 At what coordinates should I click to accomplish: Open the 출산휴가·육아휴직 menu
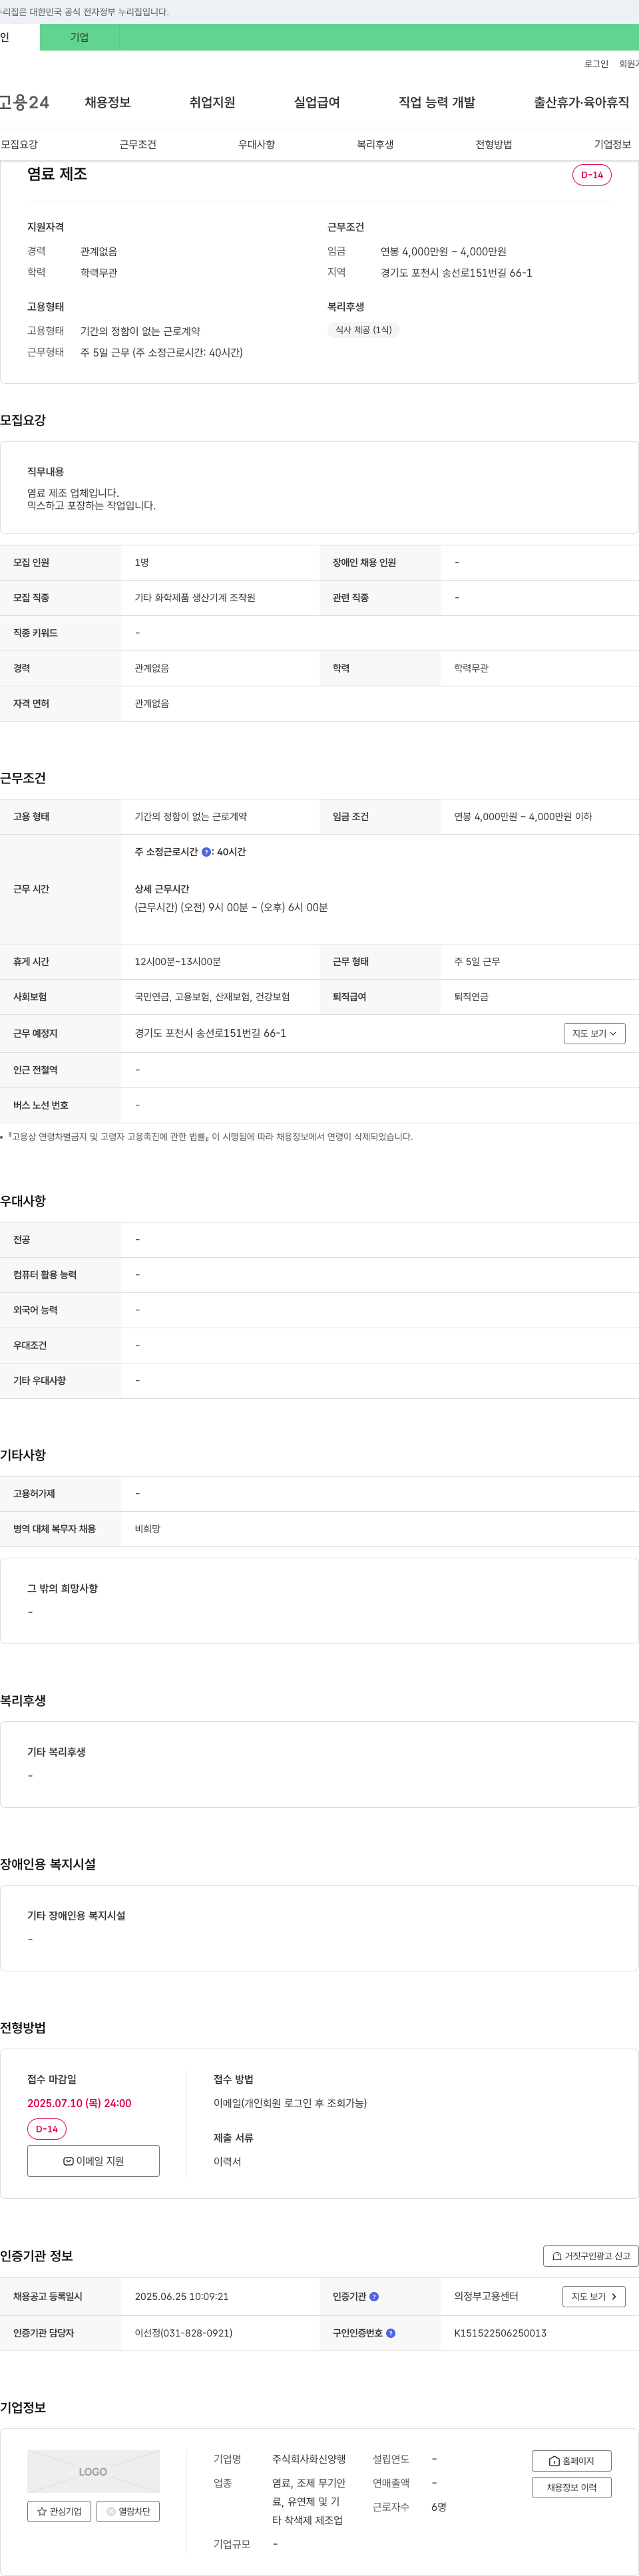coord(581,102)
